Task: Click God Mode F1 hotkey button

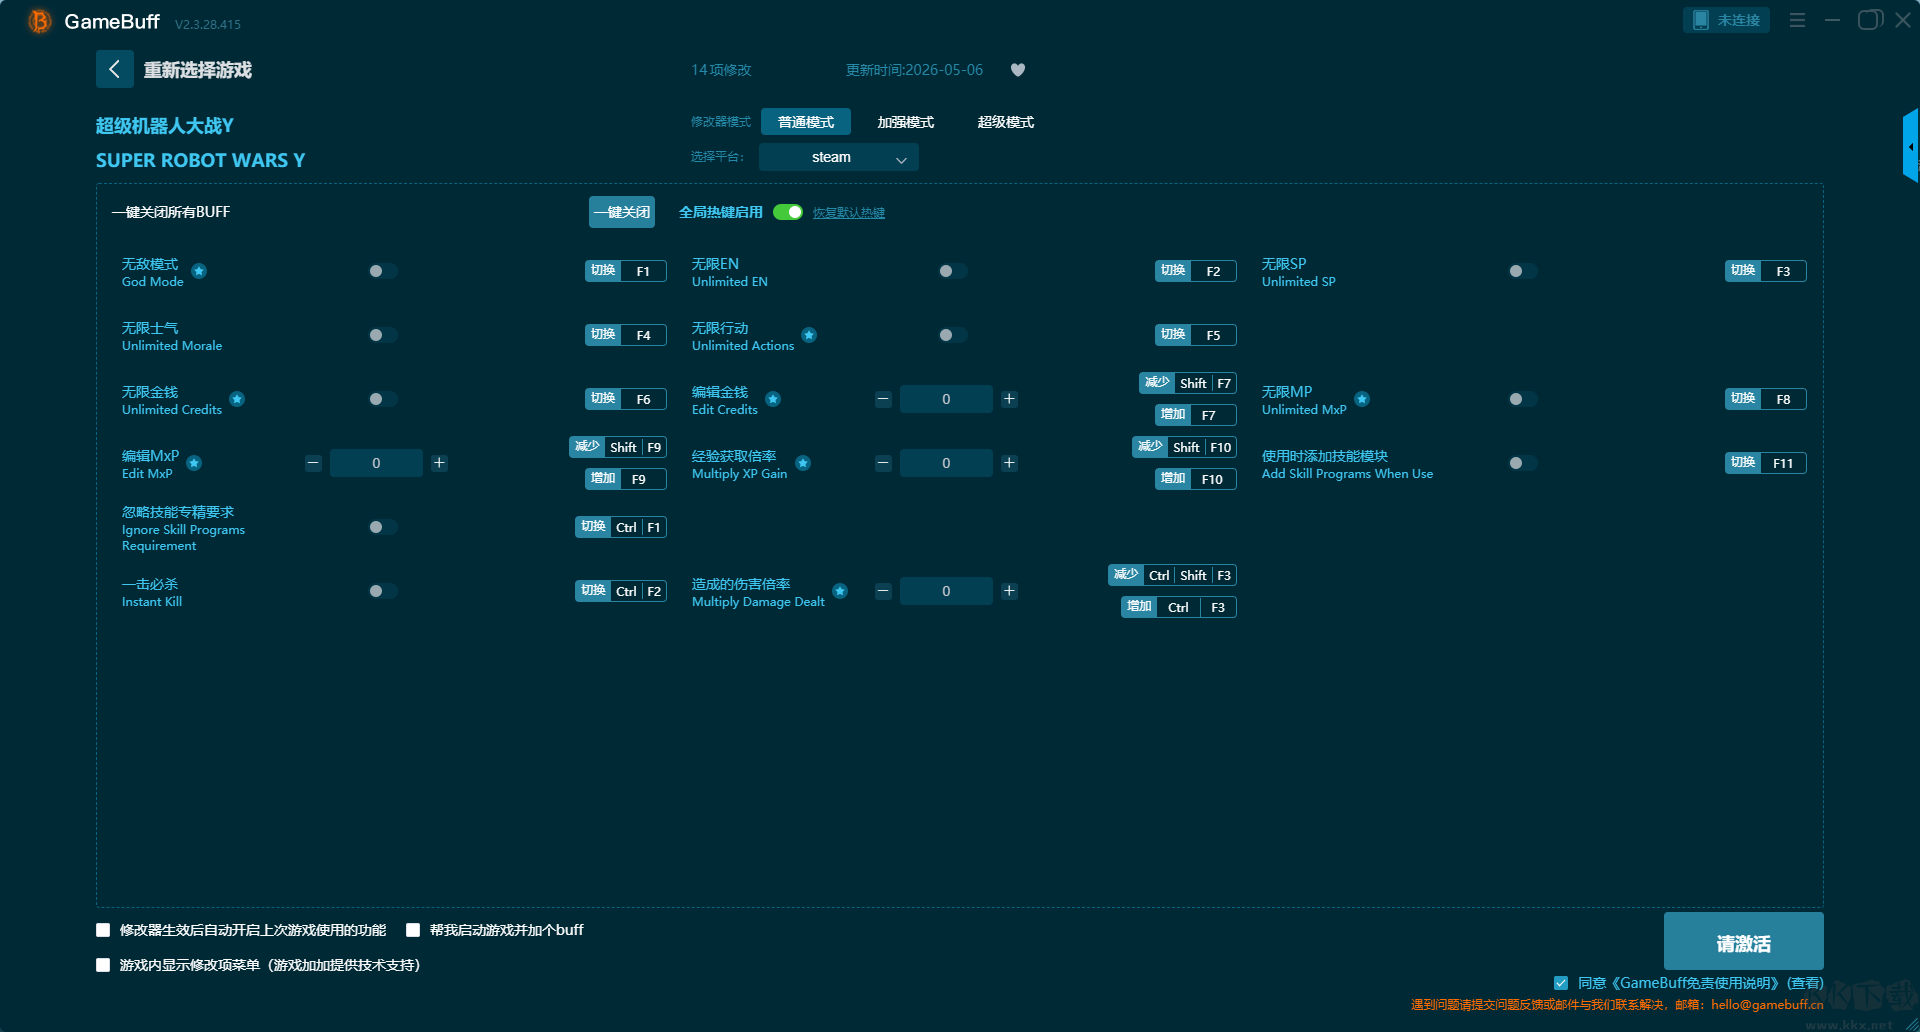Action: coord(626,271)
